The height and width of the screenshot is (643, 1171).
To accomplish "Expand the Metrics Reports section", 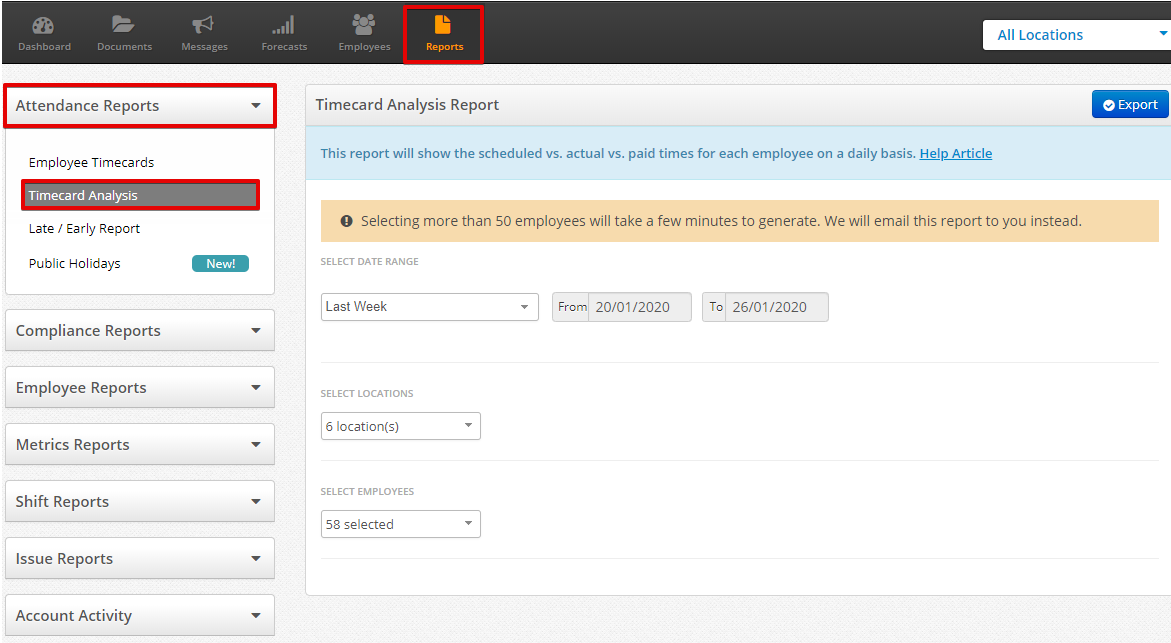I will point(140,444).
